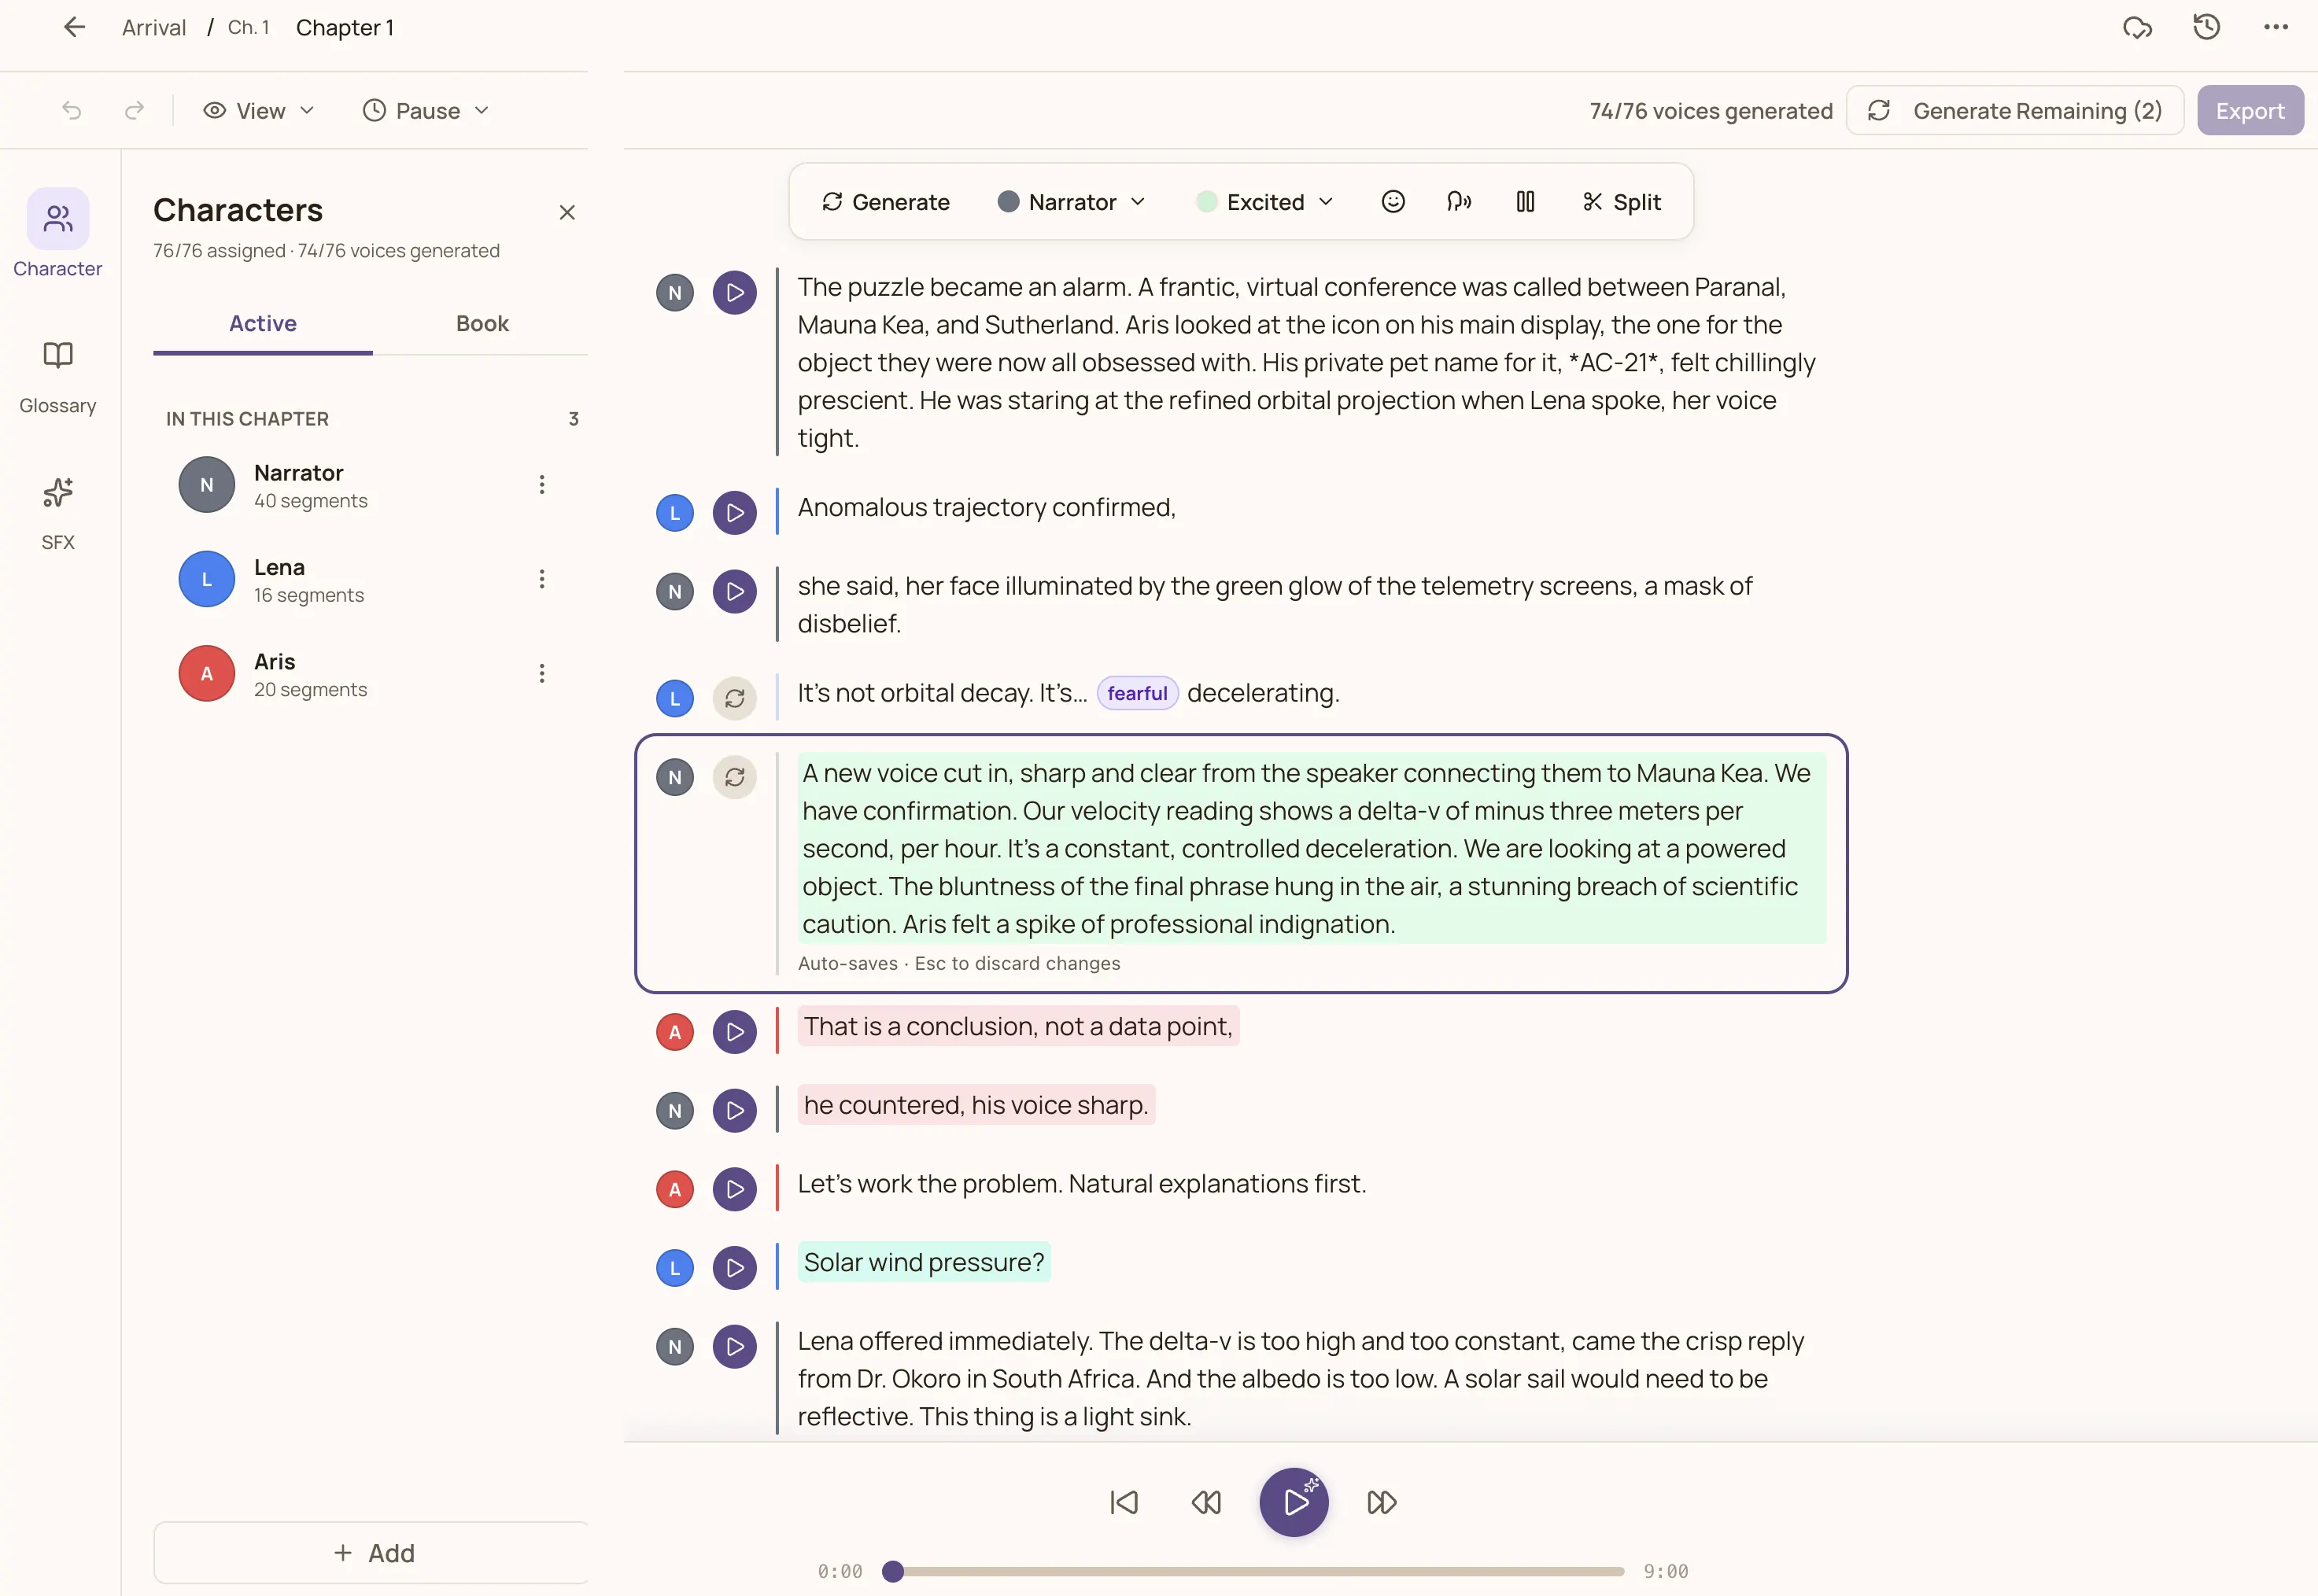
Task: Regenerate the highlighted 'A new voice cut in' segment
Action: [x=735, y=777]
